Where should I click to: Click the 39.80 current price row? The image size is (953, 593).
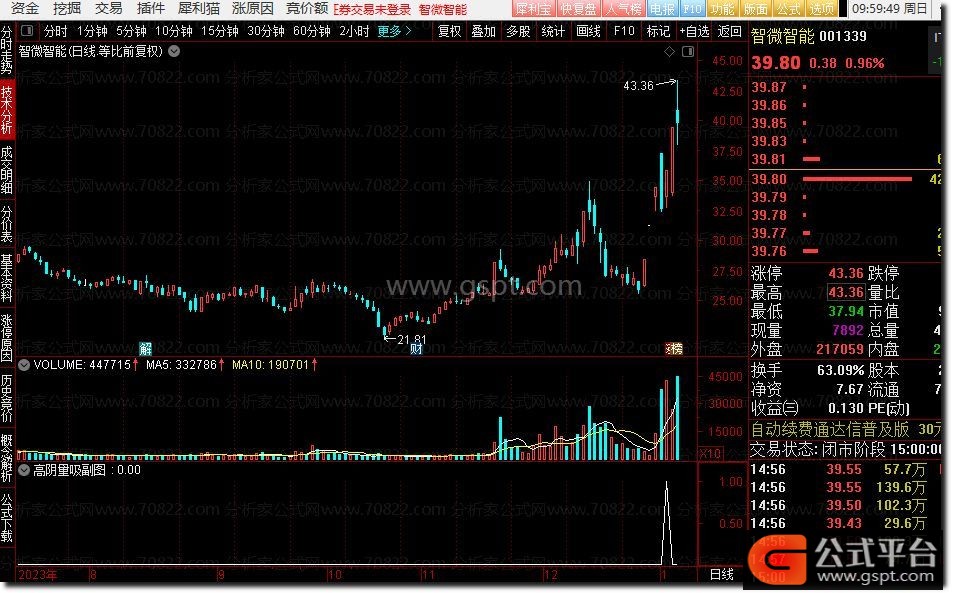coord(845,179)
